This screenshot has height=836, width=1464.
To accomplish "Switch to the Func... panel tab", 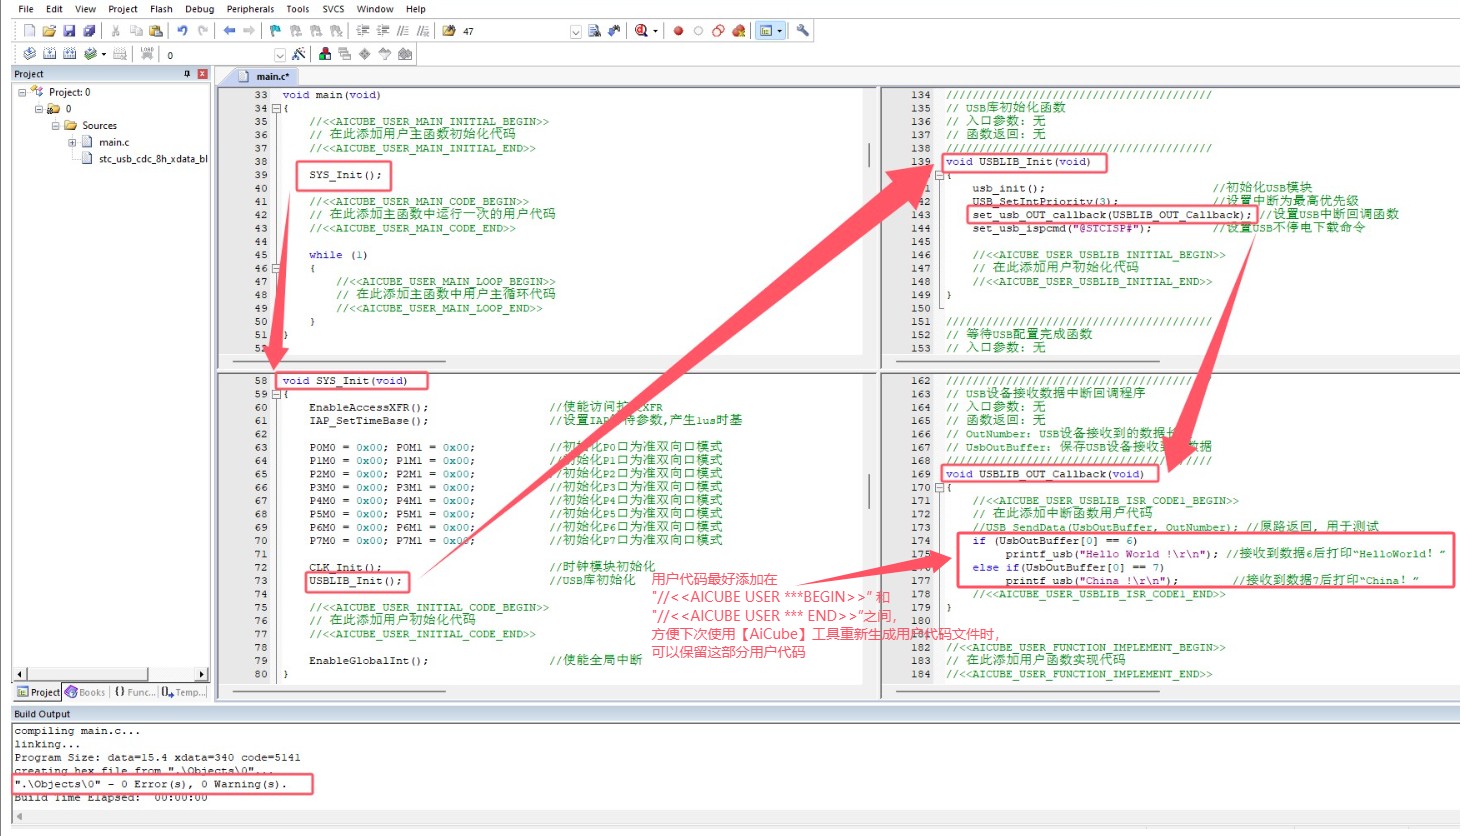I will pyautogui.click(x=134, y=692).
